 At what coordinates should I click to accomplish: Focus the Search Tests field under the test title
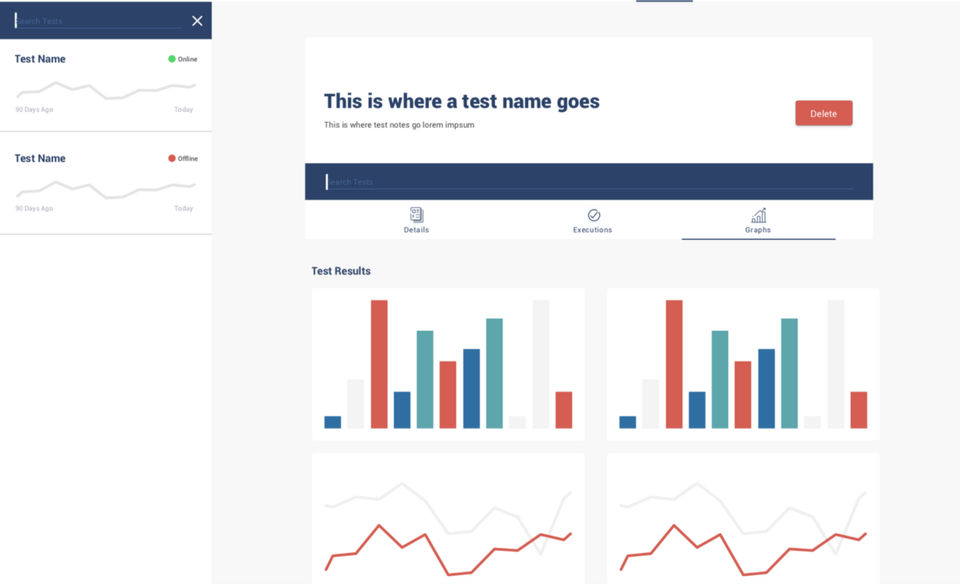pyautogui.click(x=590, y=182)
